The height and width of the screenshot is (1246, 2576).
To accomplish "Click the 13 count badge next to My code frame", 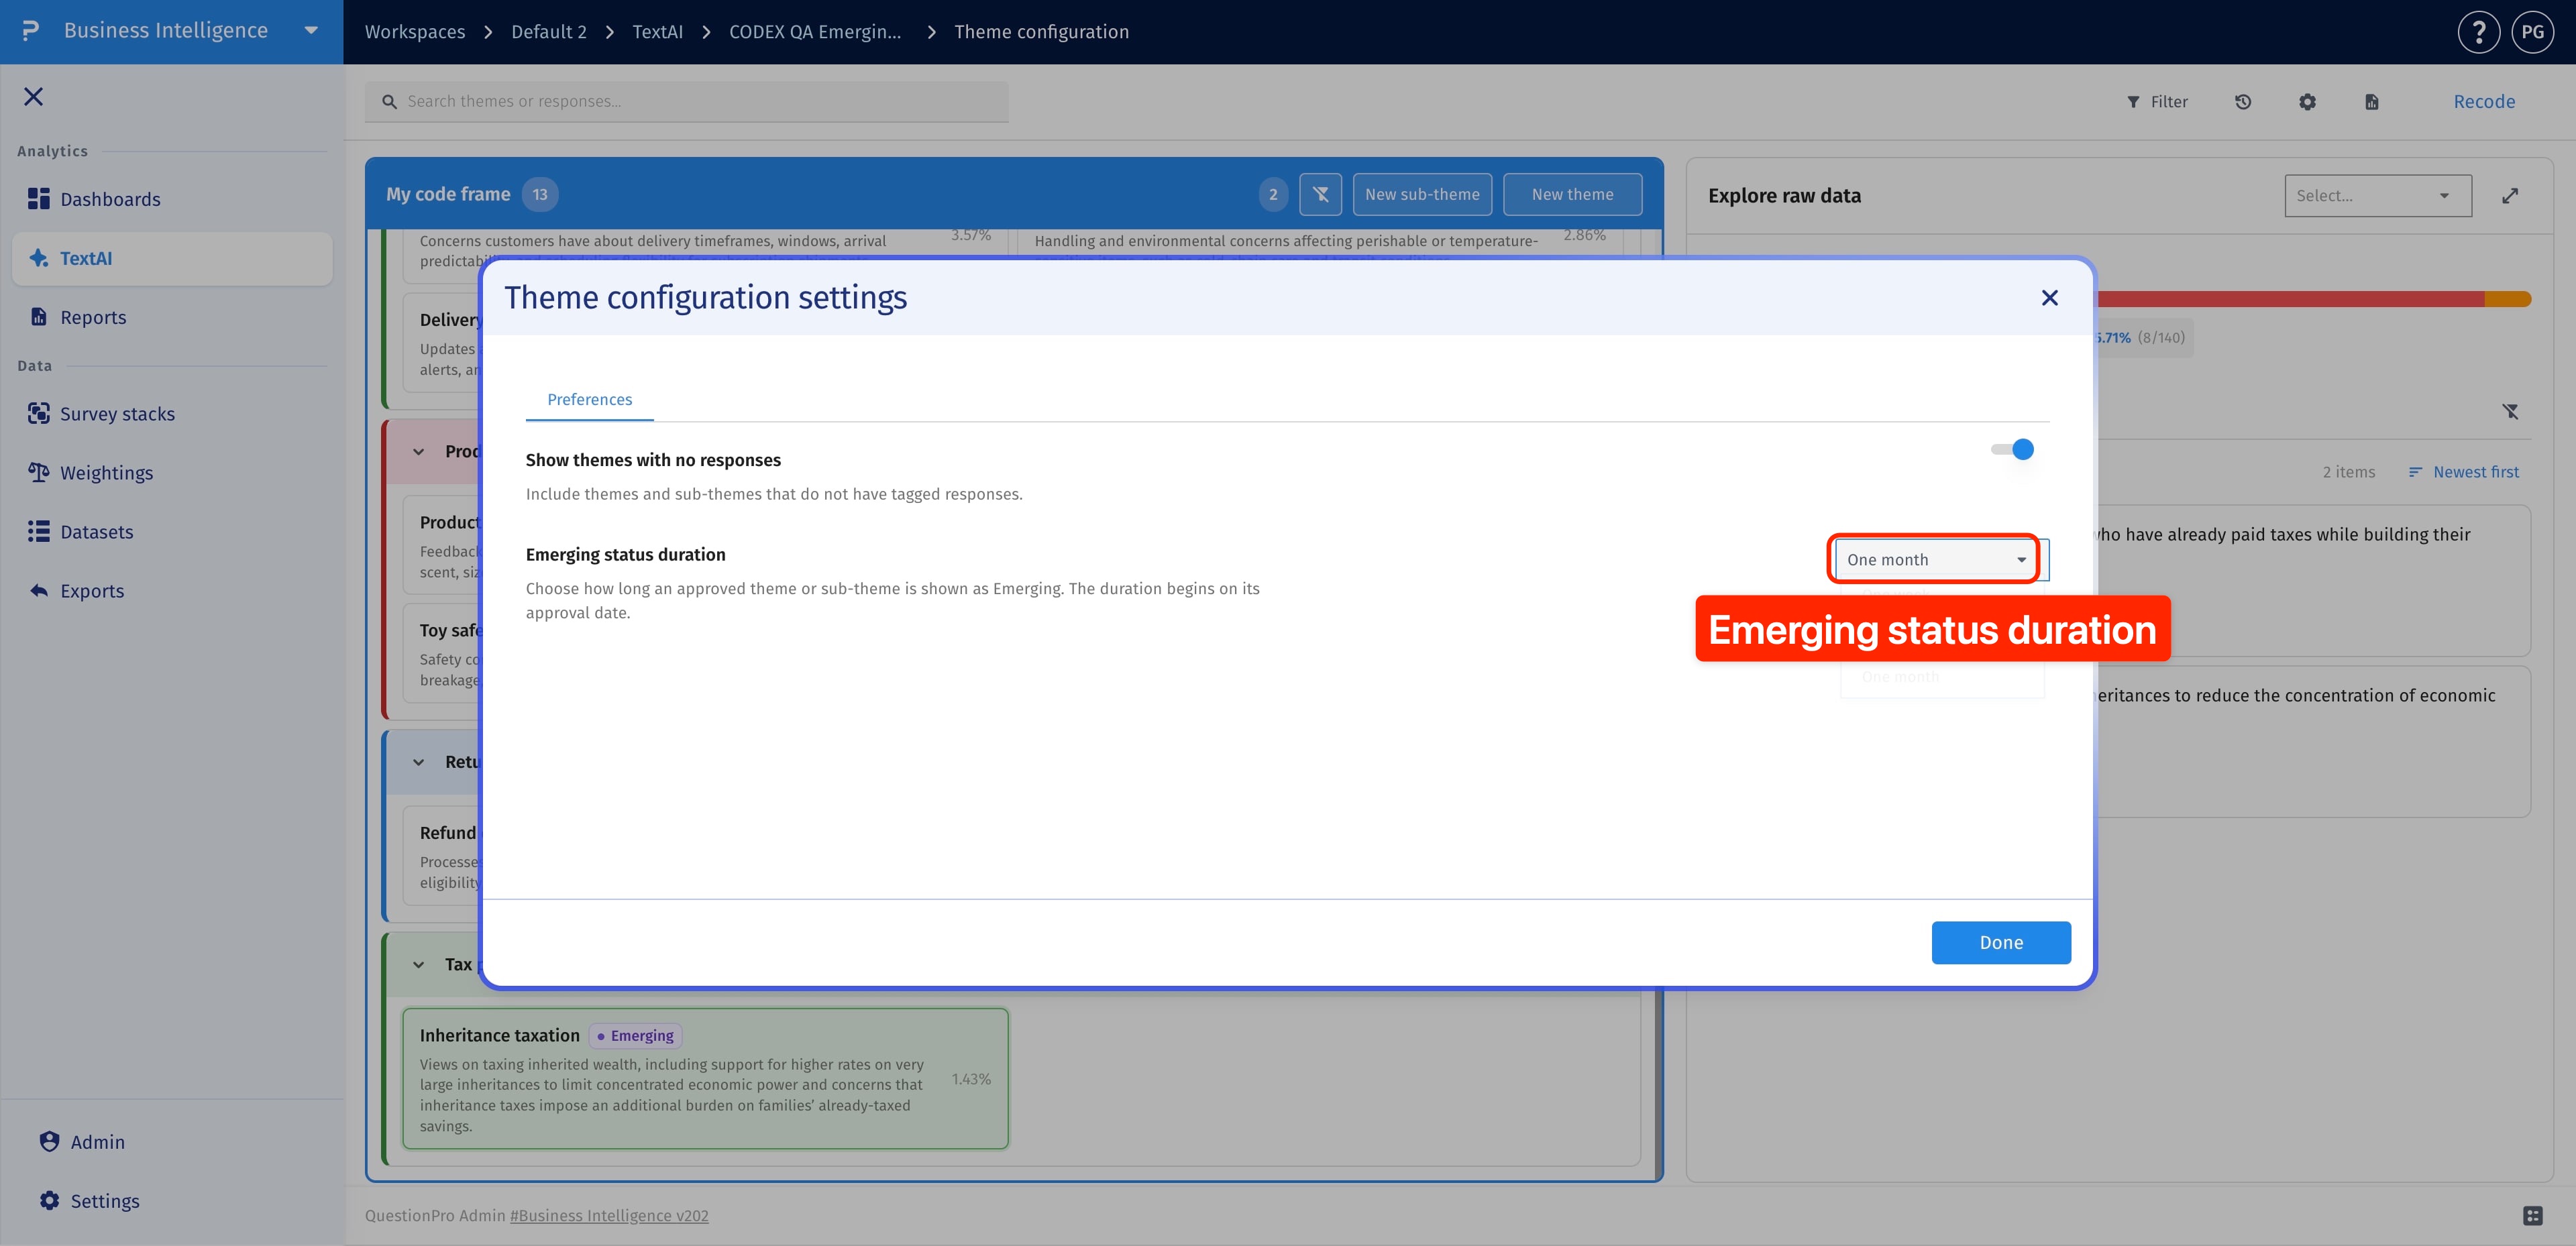I will coord(540,195).
